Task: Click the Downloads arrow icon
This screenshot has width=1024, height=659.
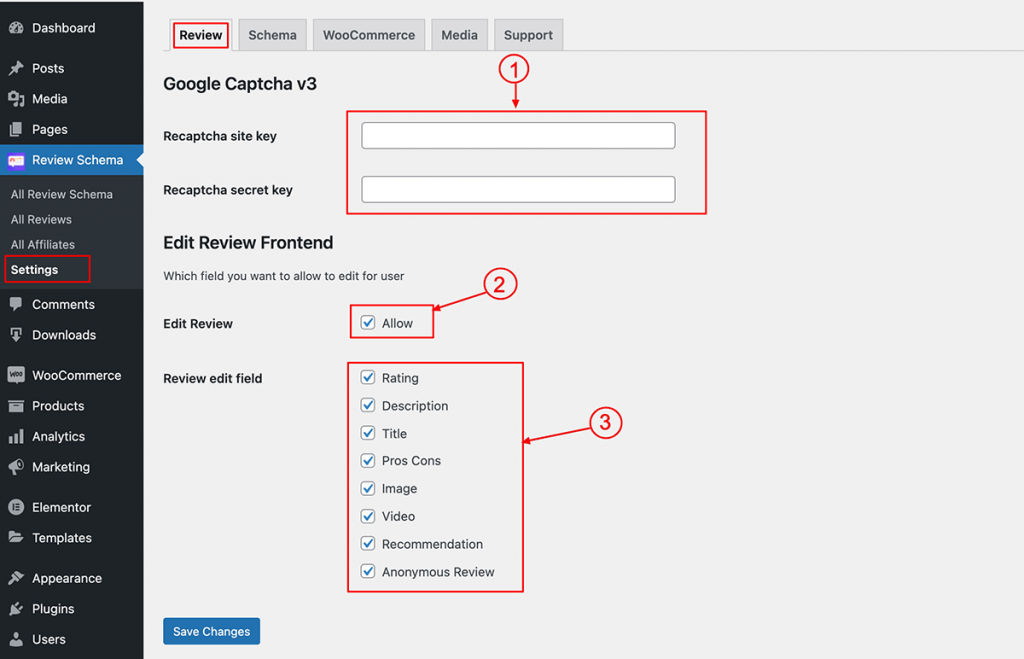Action: click(x=16, y=335)
